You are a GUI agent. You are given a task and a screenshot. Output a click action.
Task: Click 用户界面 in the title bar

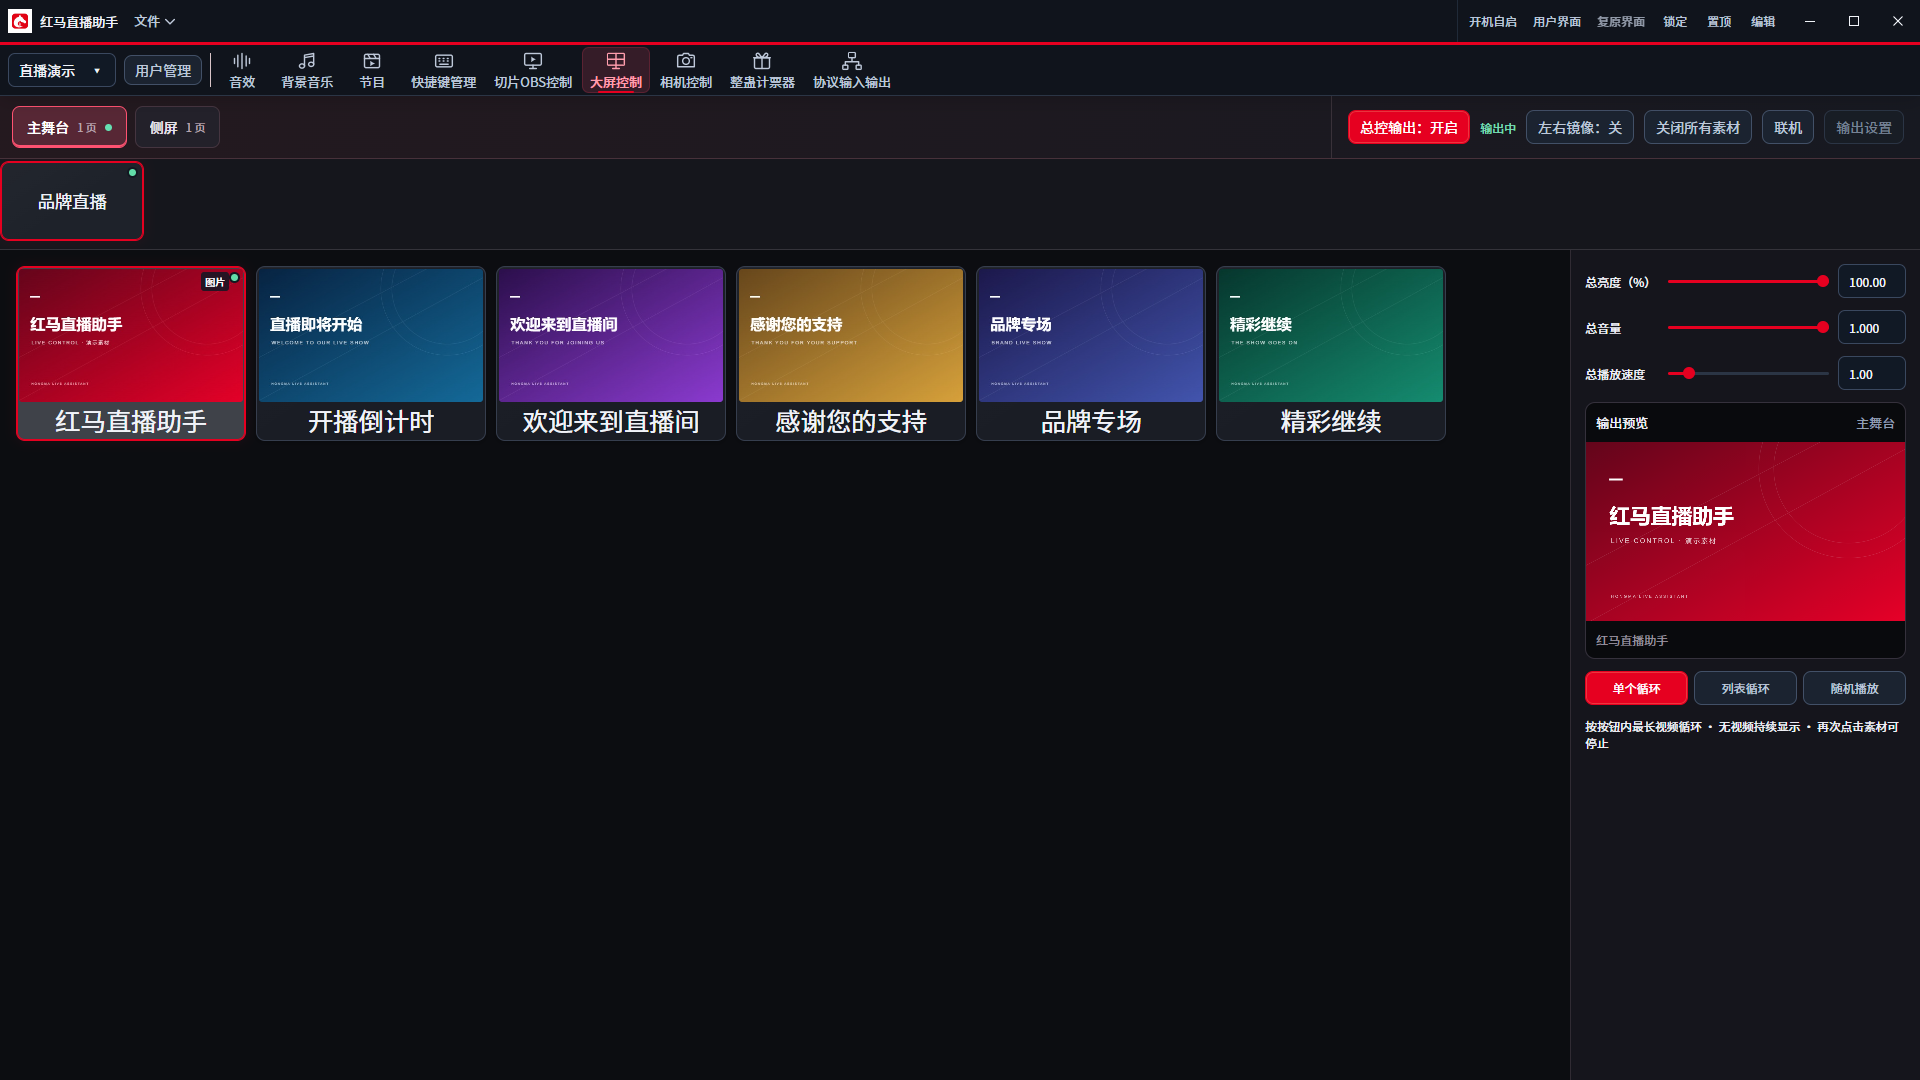click(x=1556, y=21)
